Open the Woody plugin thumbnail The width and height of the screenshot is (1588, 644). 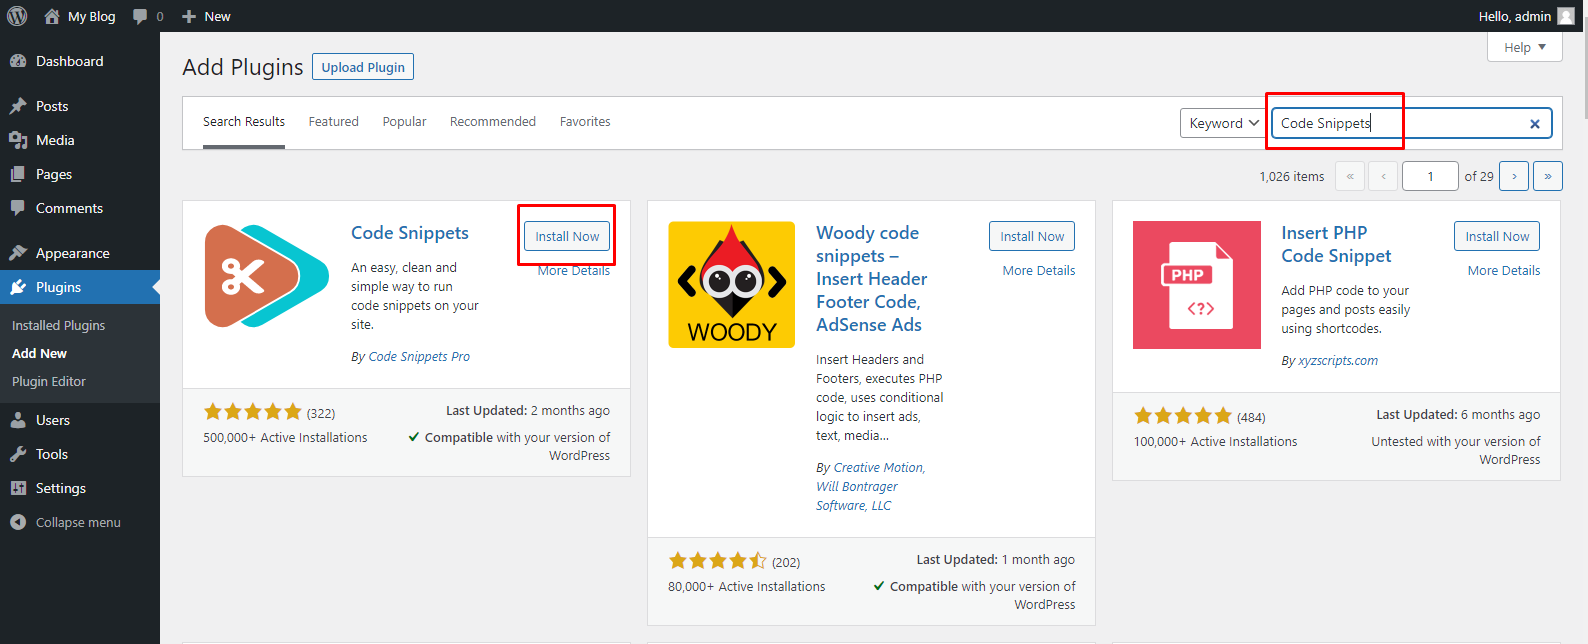pos(732,285)
